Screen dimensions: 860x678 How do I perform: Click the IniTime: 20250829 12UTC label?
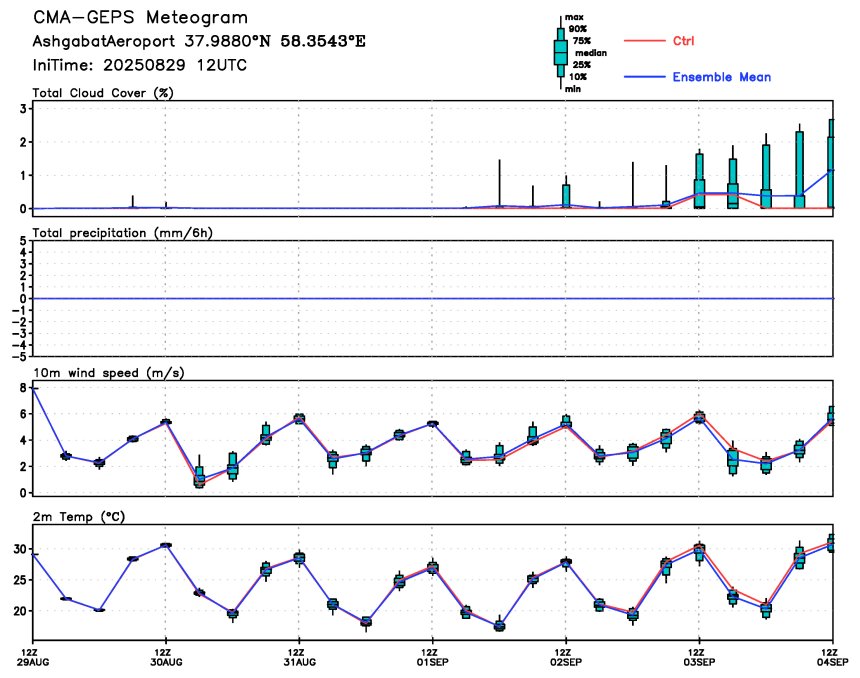pyautogui.click(x=140, y=65)
